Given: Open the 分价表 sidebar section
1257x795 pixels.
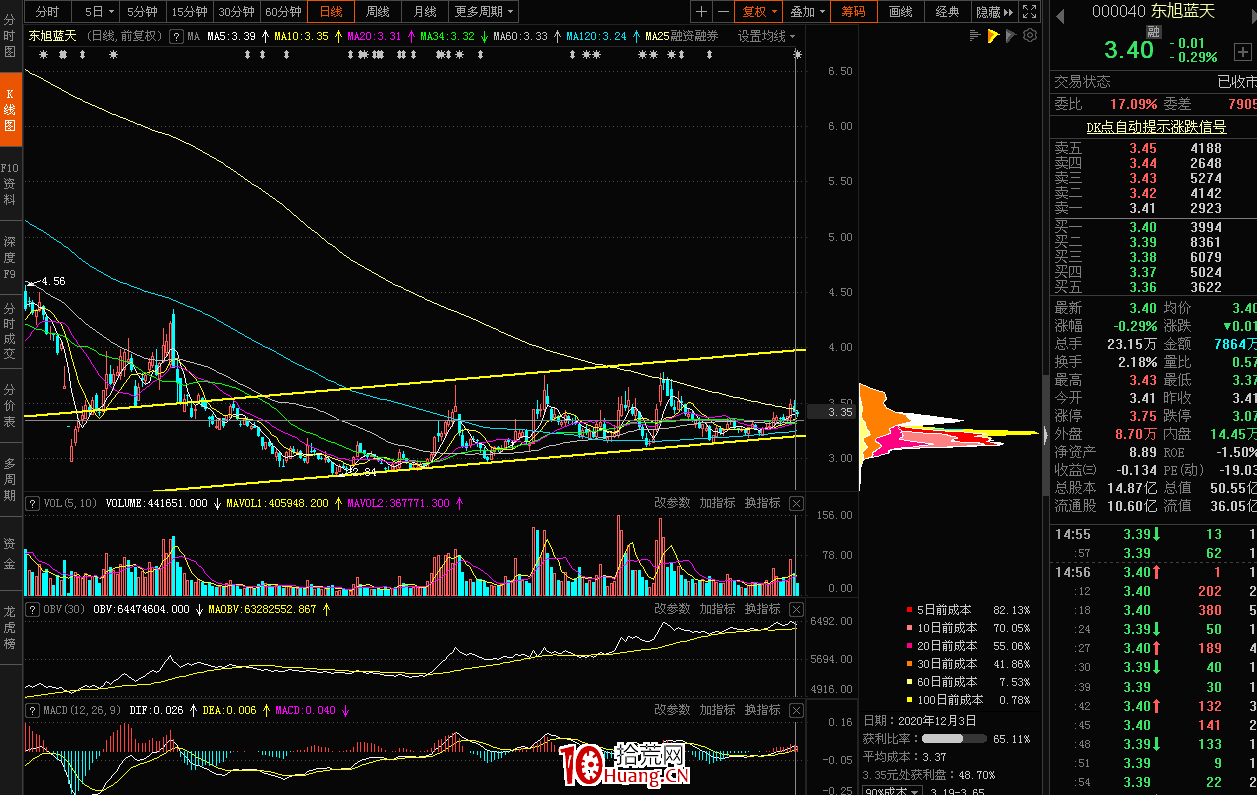Looking at the screenshot, I should tap(10, 405).
